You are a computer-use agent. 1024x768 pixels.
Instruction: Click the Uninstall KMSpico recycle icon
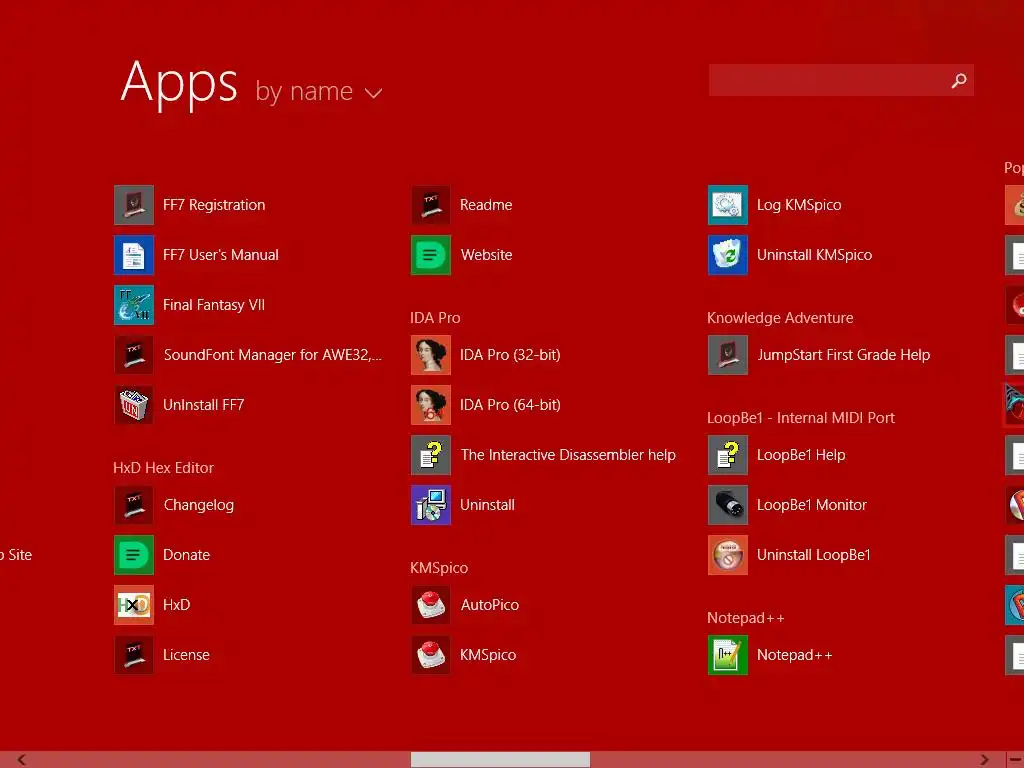[728, 255]
